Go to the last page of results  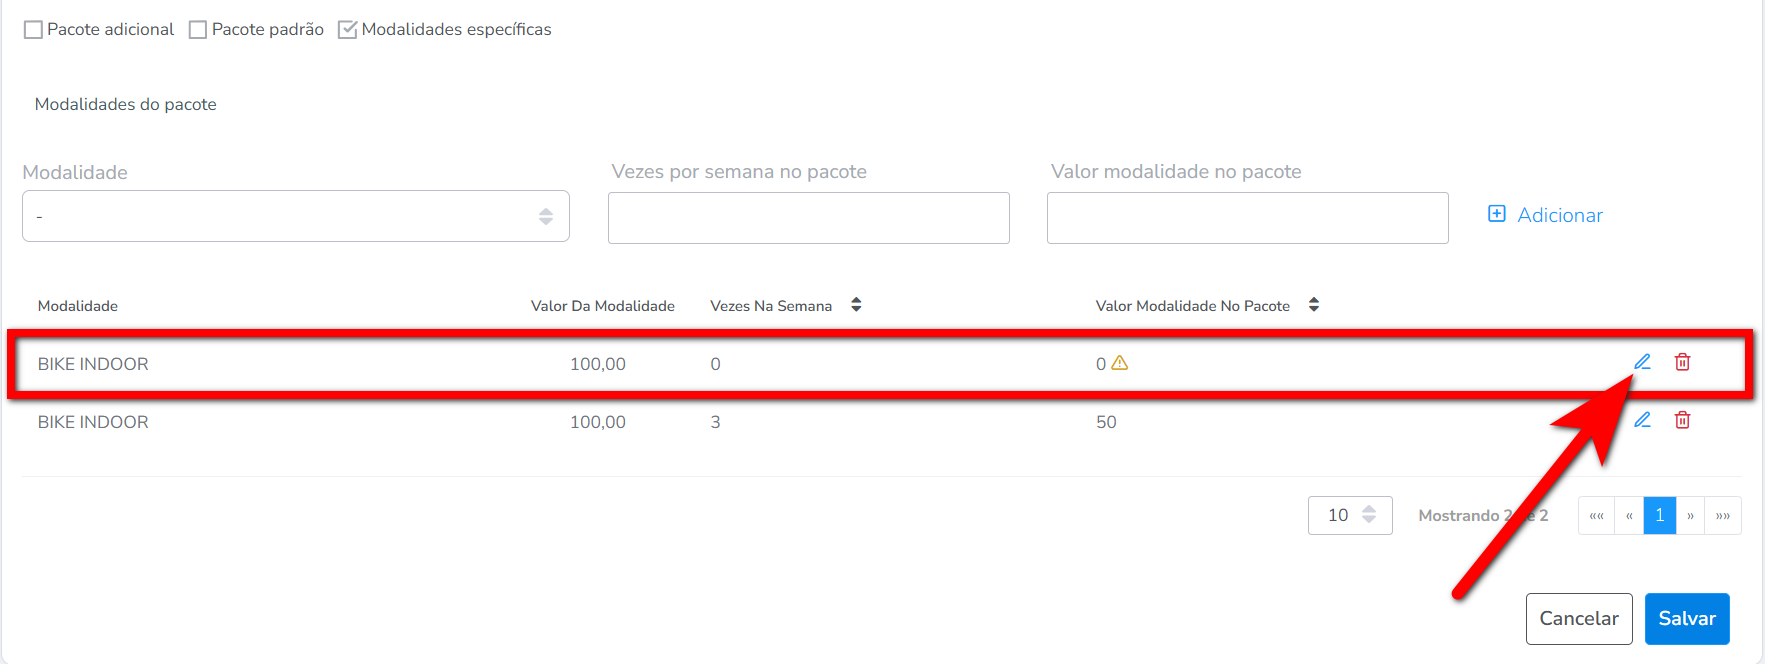(1722, 516)
